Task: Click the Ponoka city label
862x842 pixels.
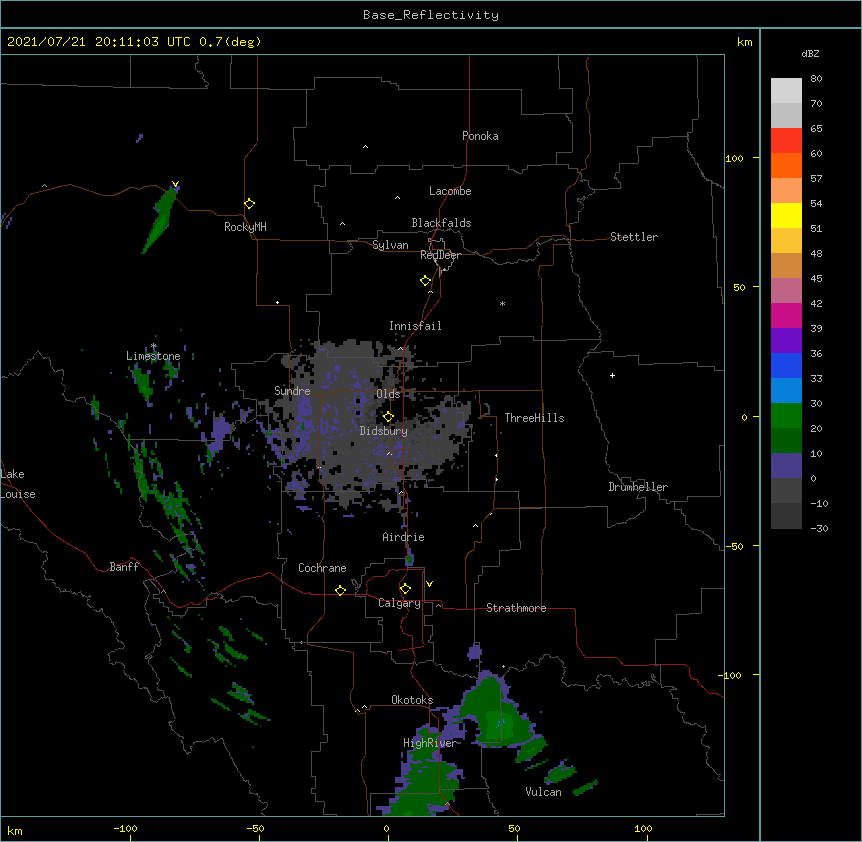Action: 480,136
